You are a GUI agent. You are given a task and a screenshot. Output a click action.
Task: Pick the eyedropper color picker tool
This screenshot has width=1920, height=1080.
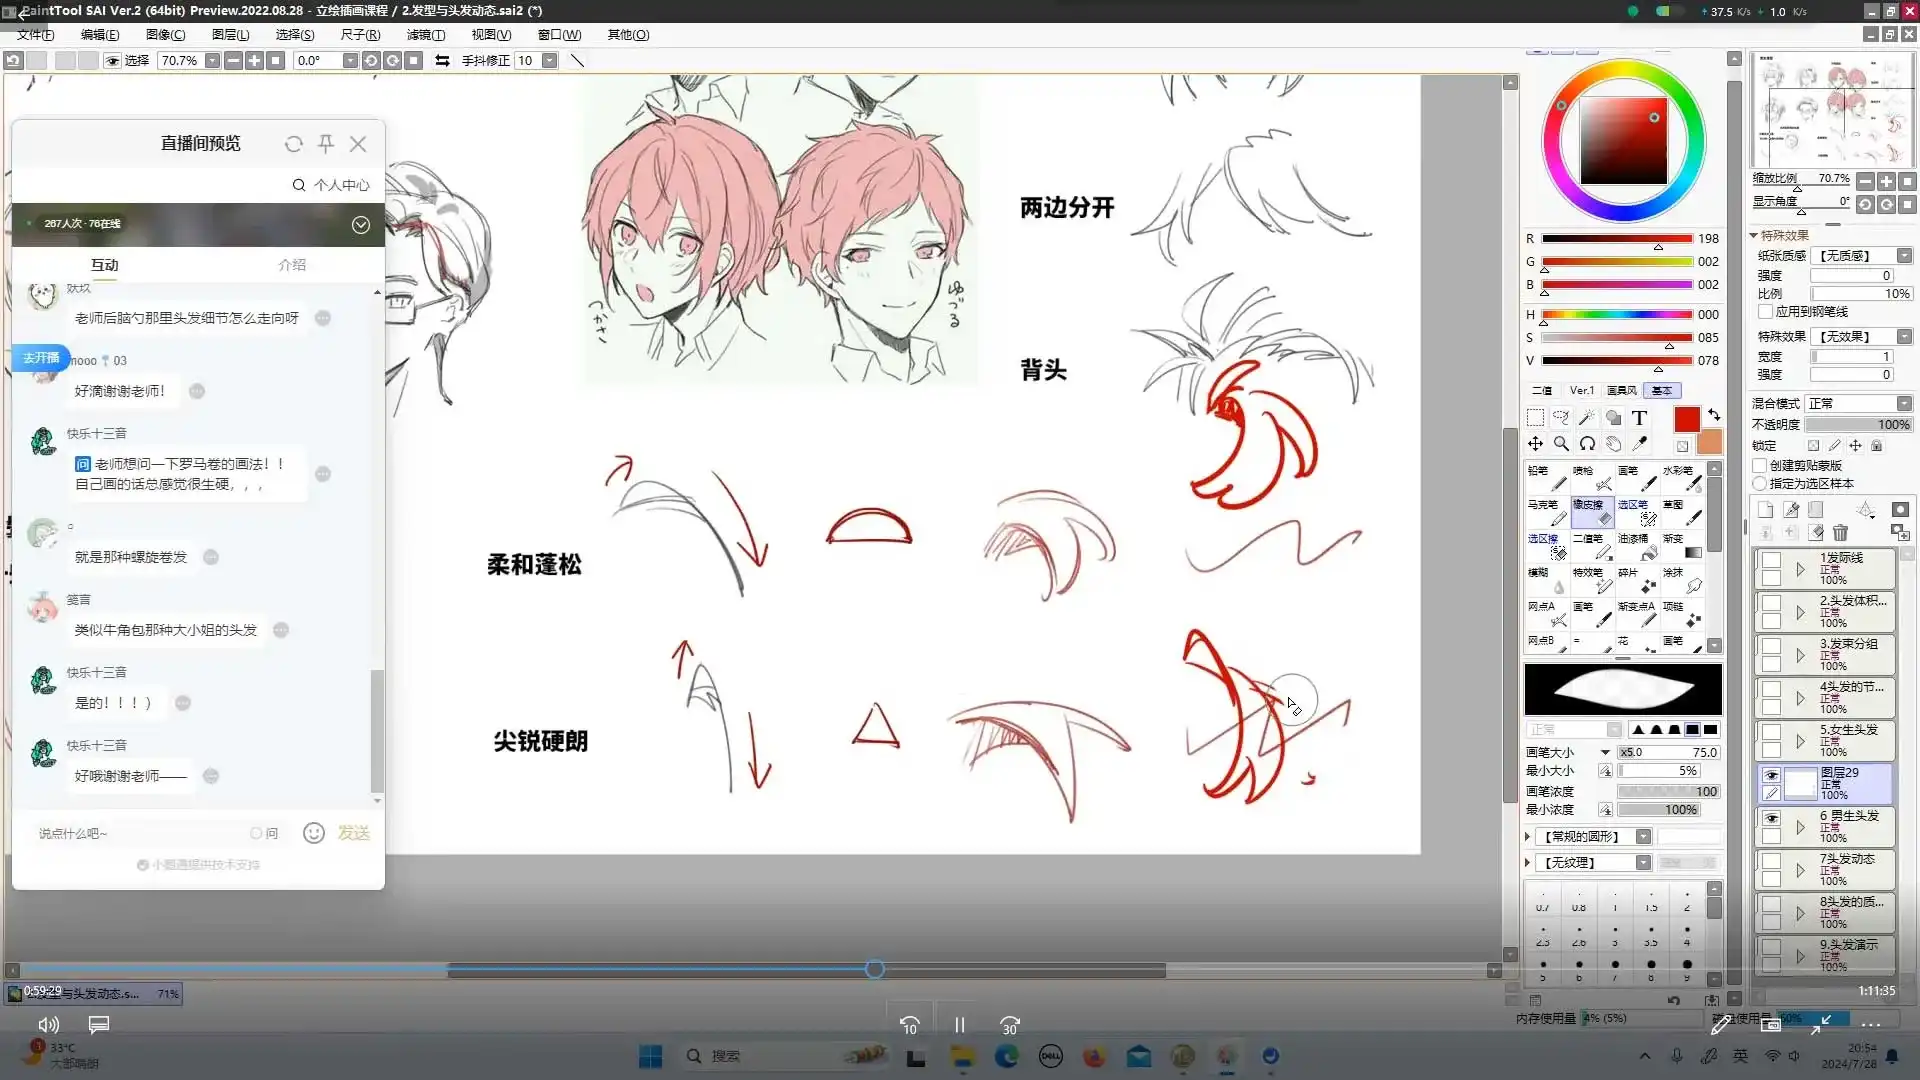(1640, 443)
